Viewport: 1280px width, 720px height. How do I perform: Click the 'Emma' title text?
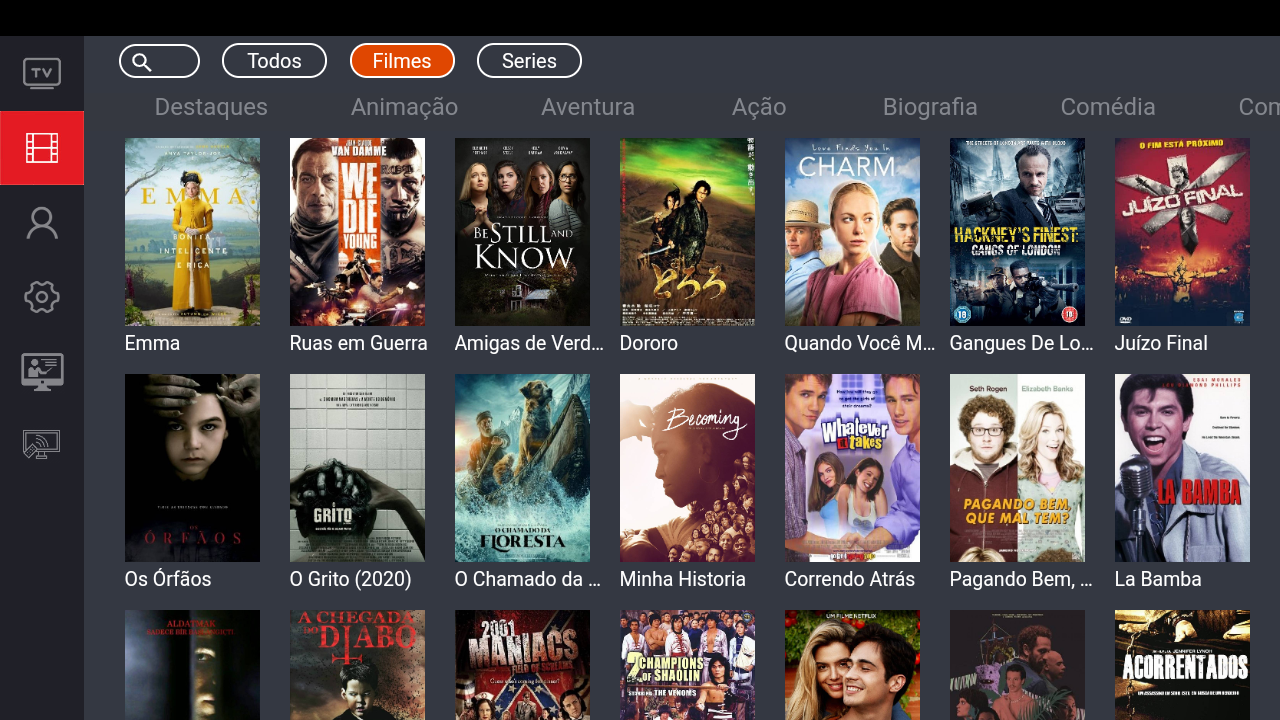[152, 343]
